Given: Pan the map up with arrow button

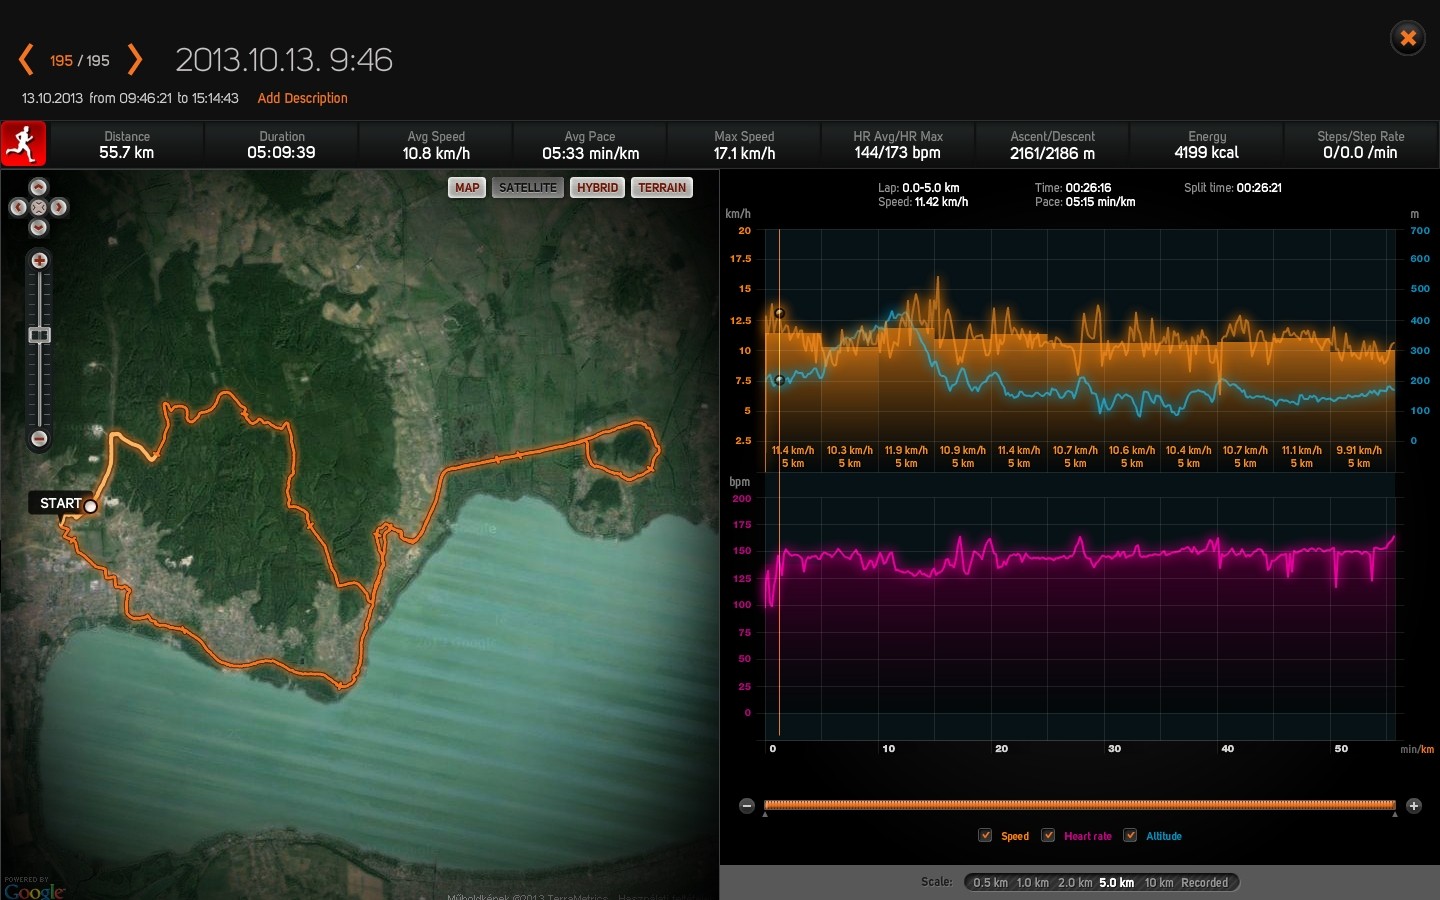Looking at the screenshot, I should (38, 187).
